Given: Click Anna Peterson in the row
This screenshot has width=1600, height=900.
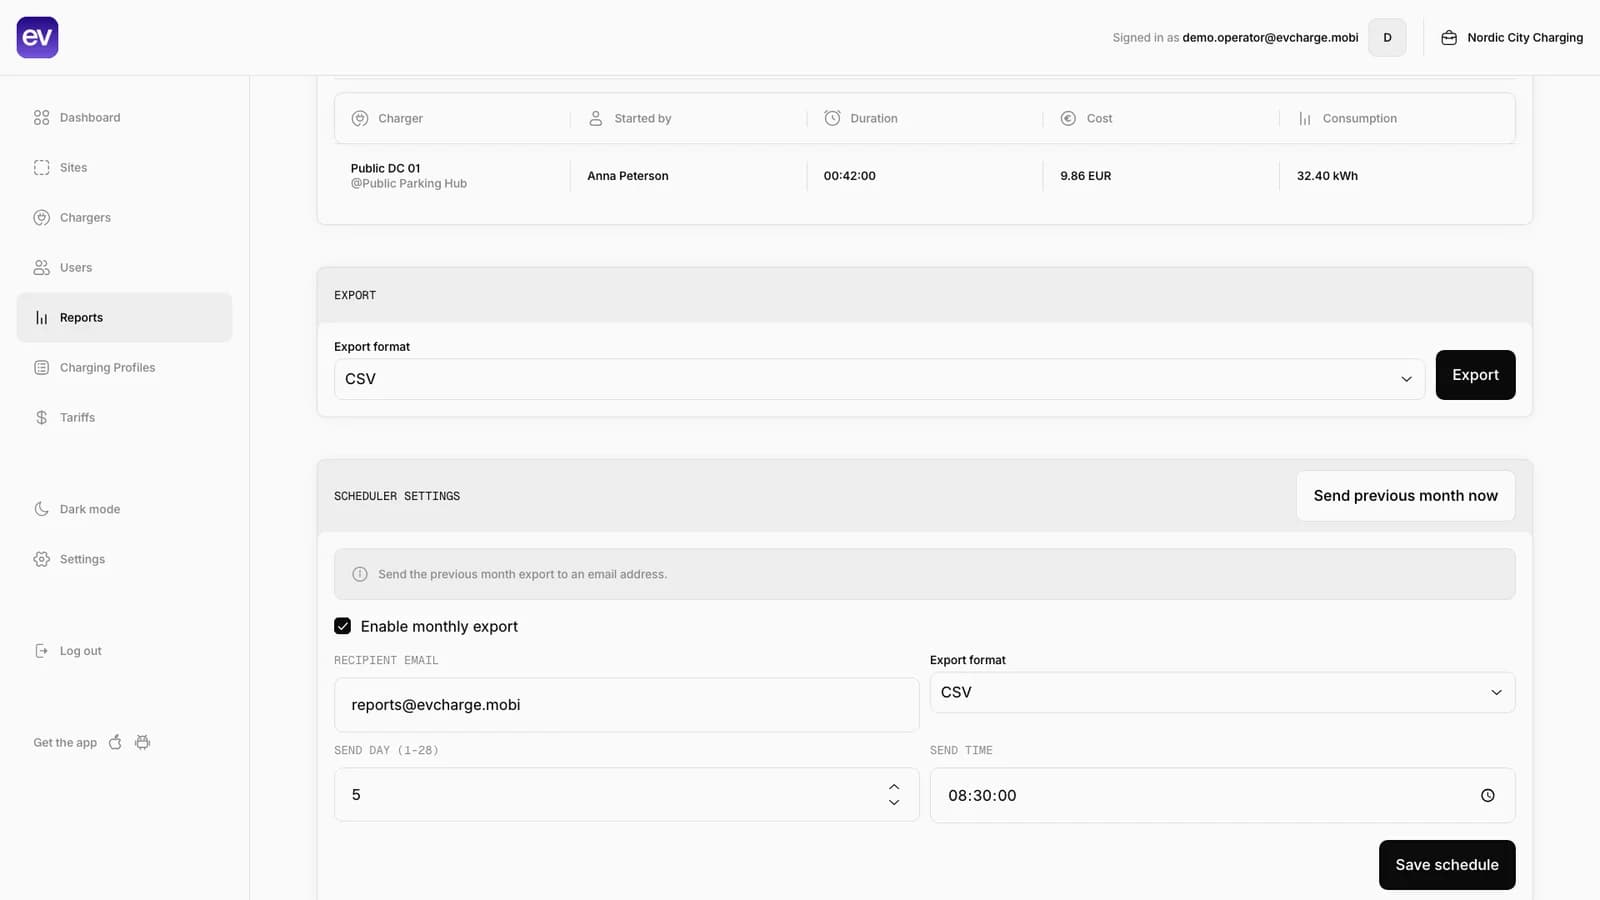Looking at the screenshot, I should [628, 176].
